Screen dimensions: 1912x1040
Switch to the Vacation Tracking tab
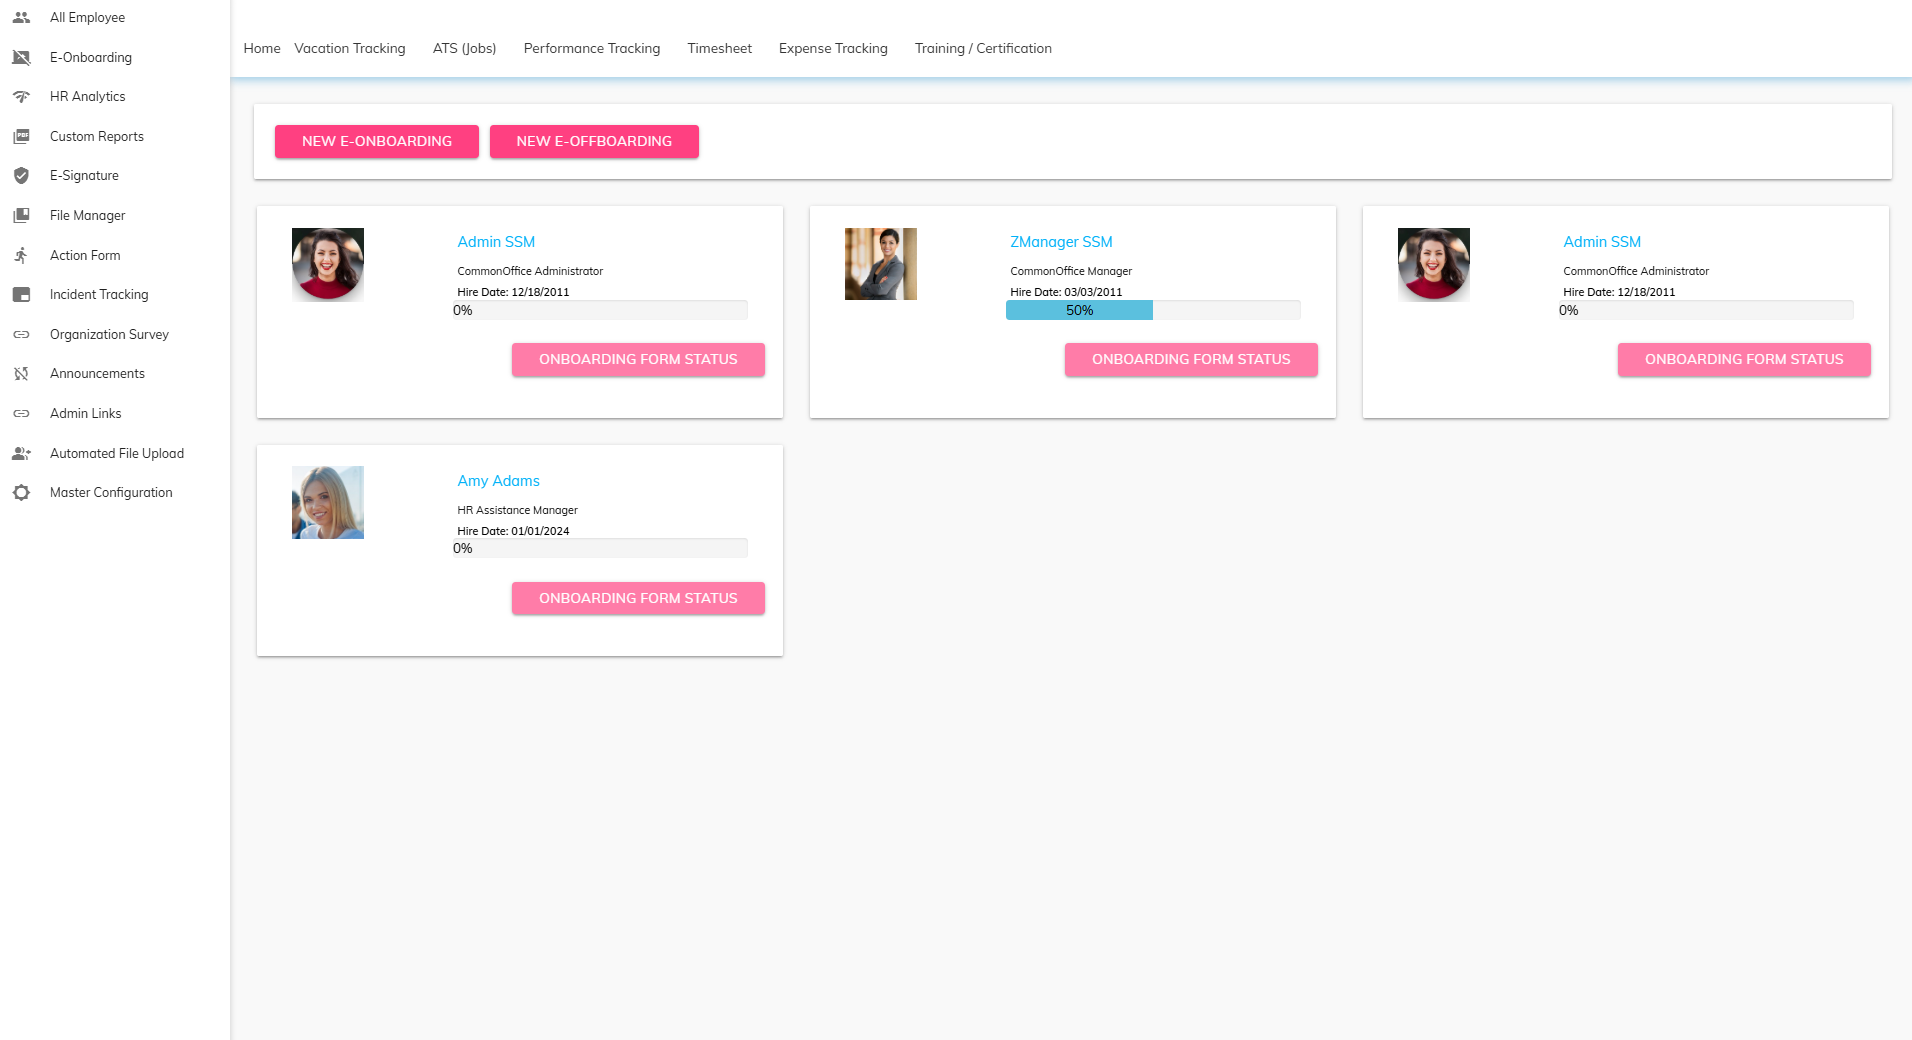click(349, 48)
